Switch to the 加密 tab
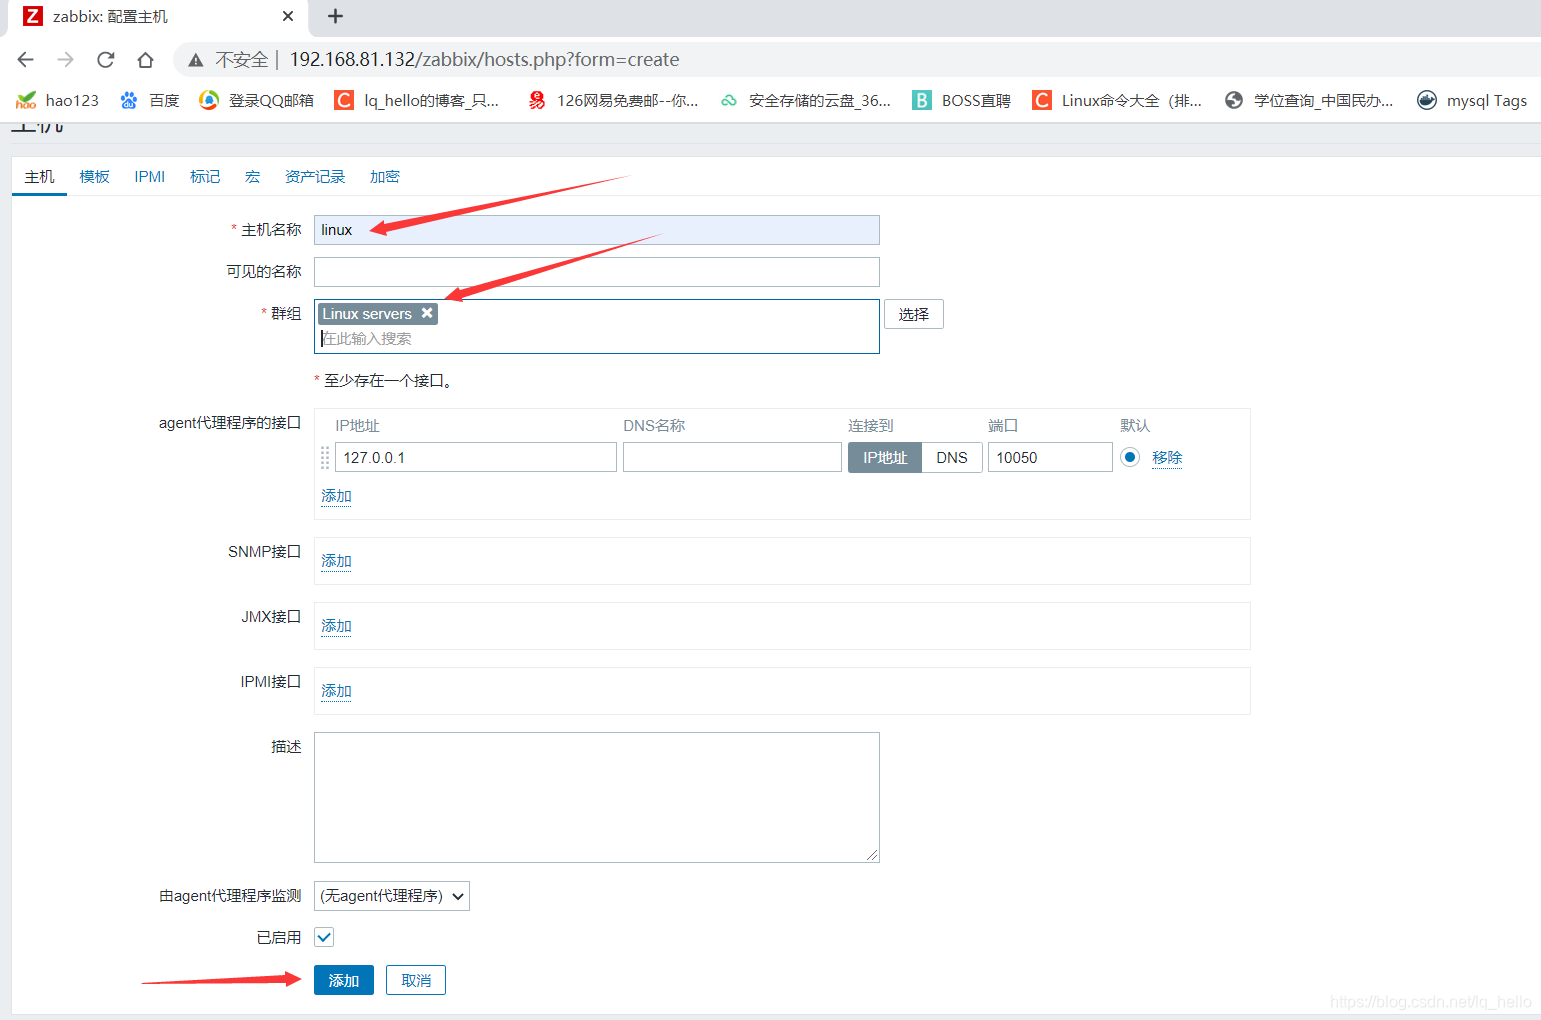Screen dimensions: 1541x1020 [x=385, y=177]
